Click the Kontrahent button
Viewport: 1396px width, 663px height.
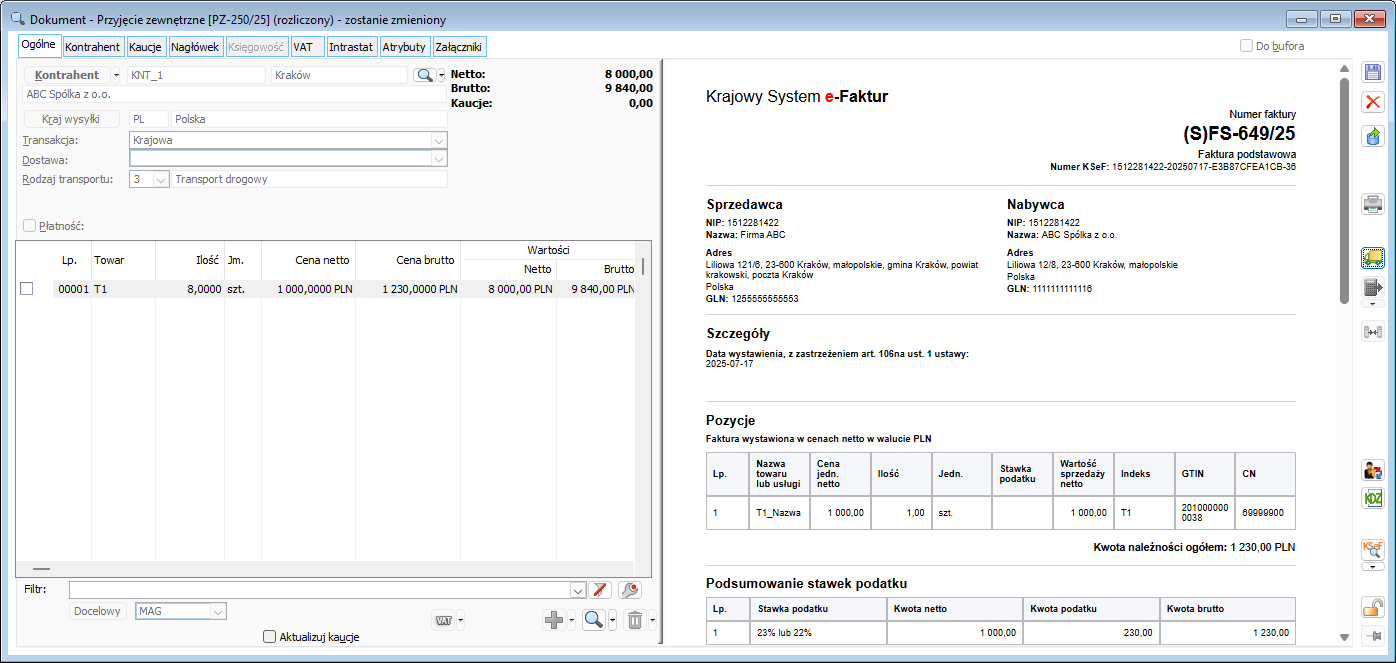click(67, 75)
